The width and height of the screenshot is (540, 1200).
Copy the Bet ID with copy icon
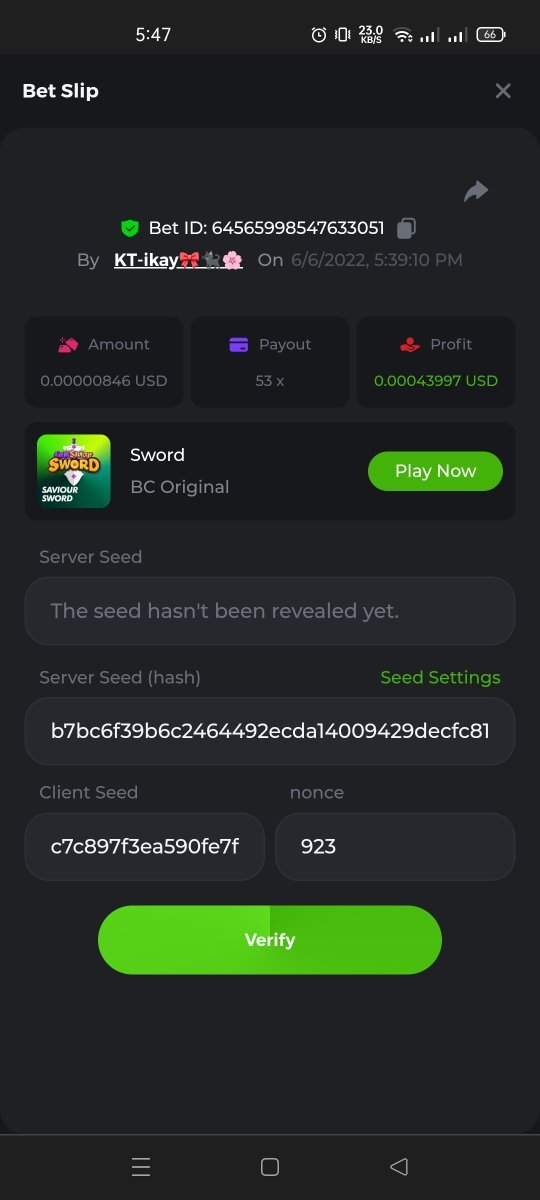click(406, 228)
